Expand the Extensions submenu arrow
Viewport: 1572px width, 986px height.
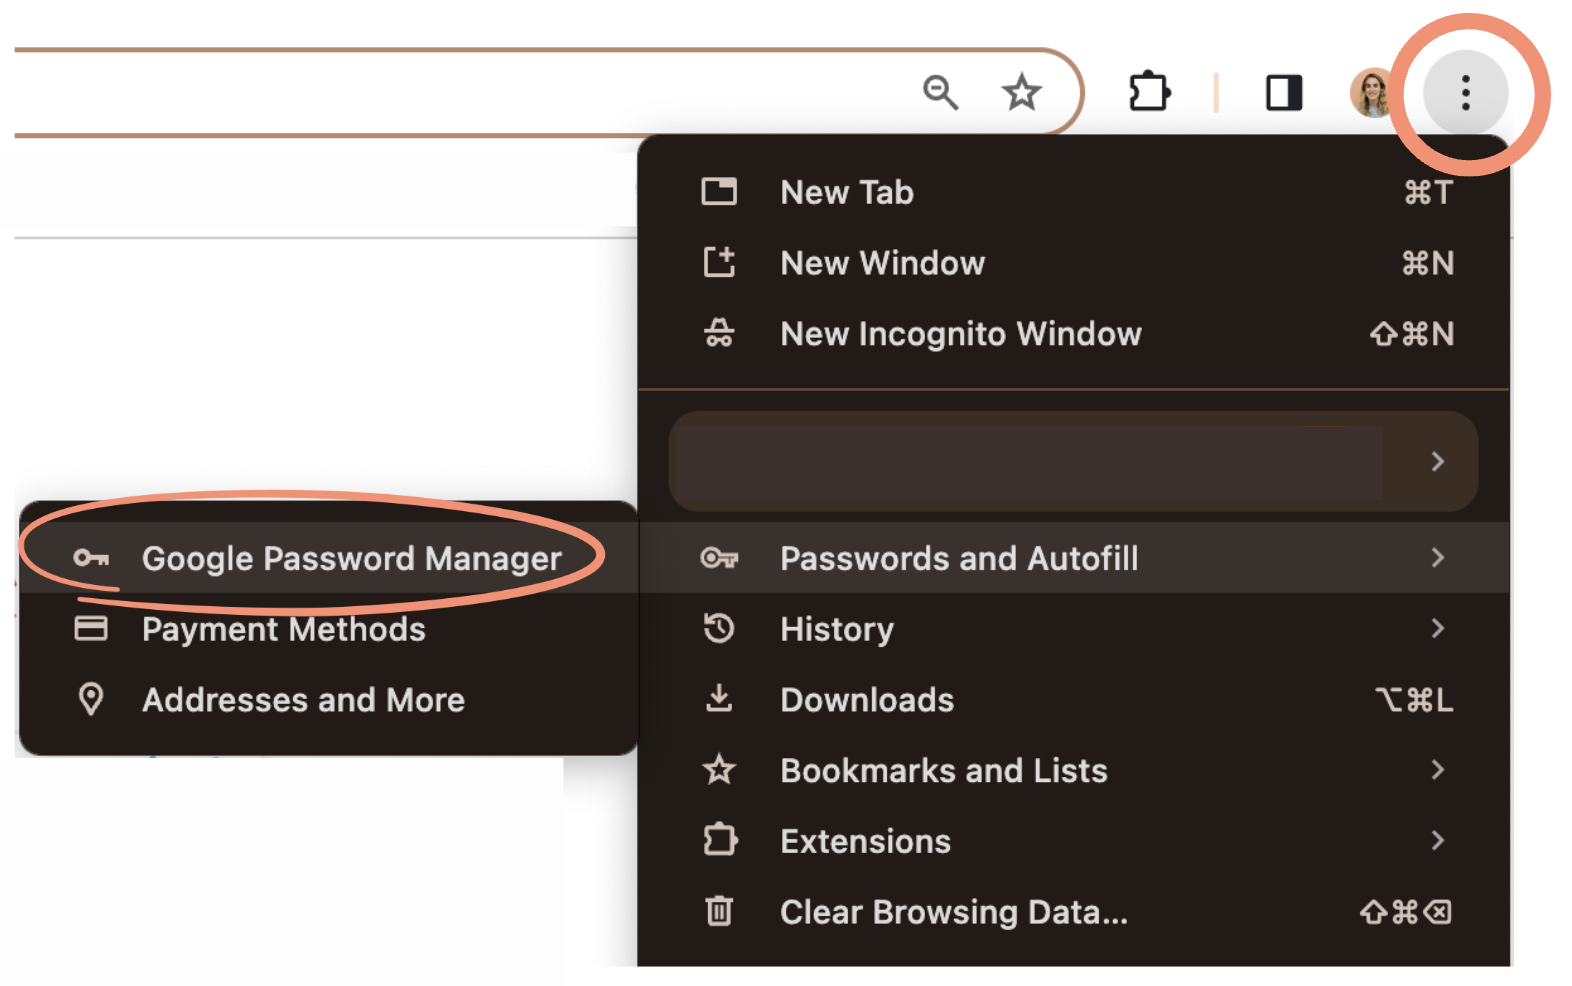(1437, 841)
